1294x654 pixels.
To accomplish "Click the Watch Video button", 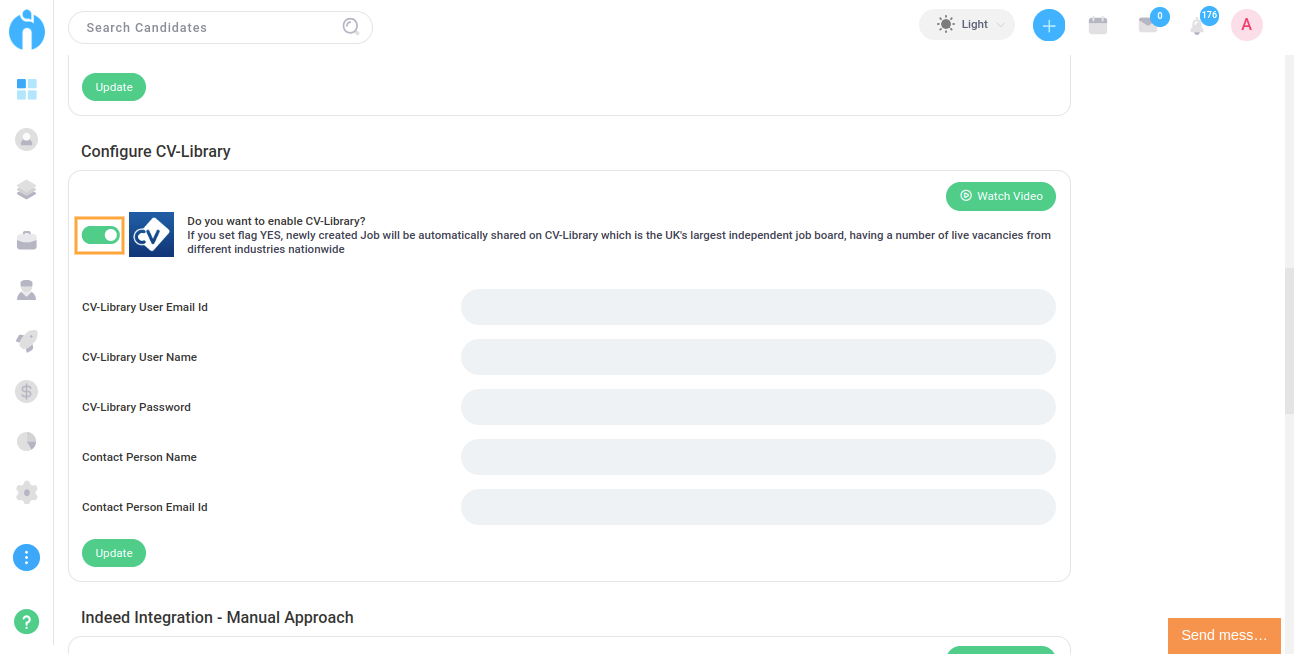I will [x=1000, y=196].
